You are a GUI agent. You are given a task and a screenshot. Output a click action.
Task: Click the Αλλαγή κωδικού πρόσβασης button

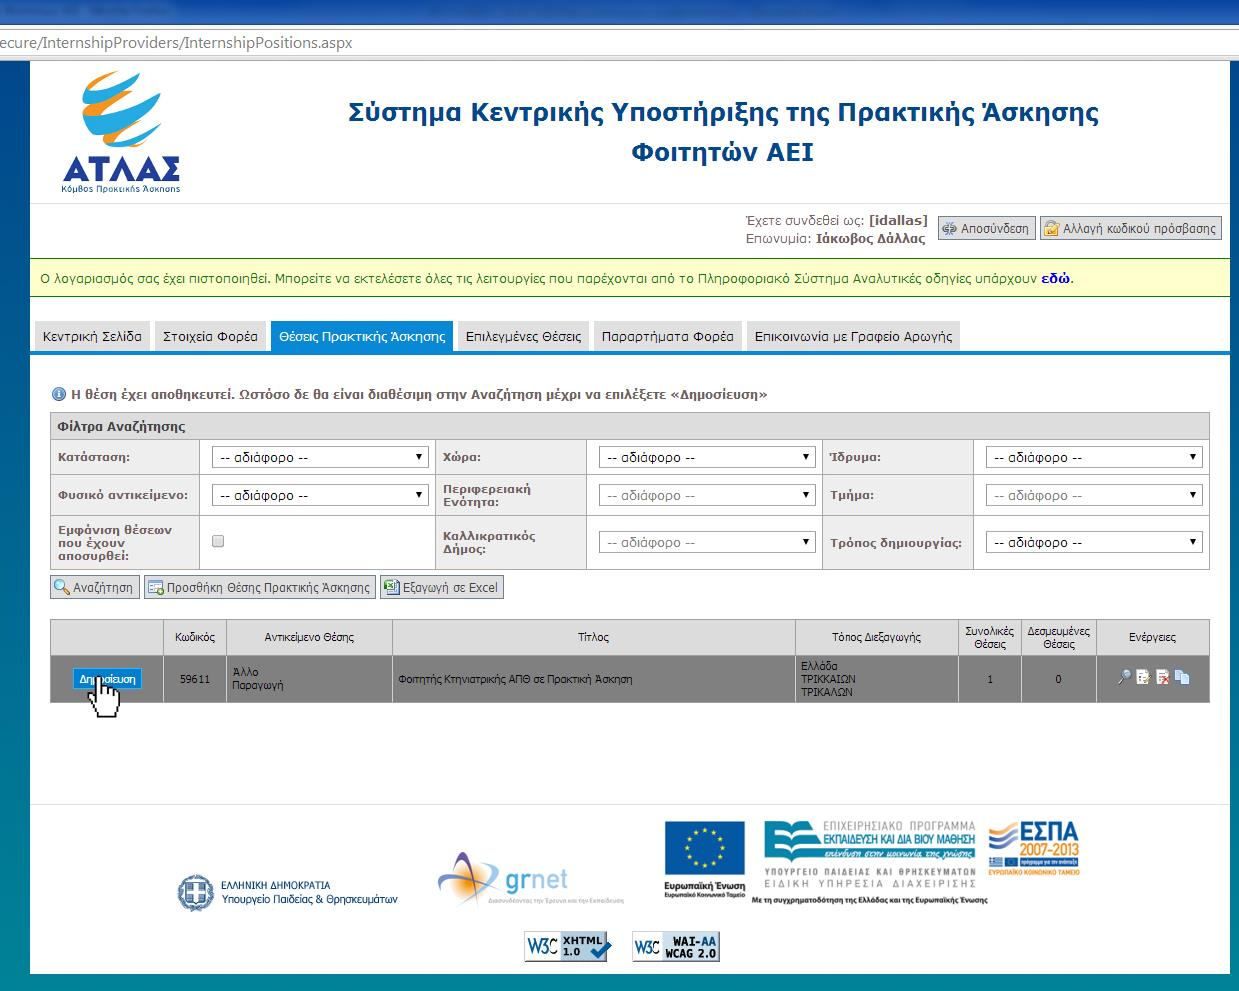coord(1130,228)
